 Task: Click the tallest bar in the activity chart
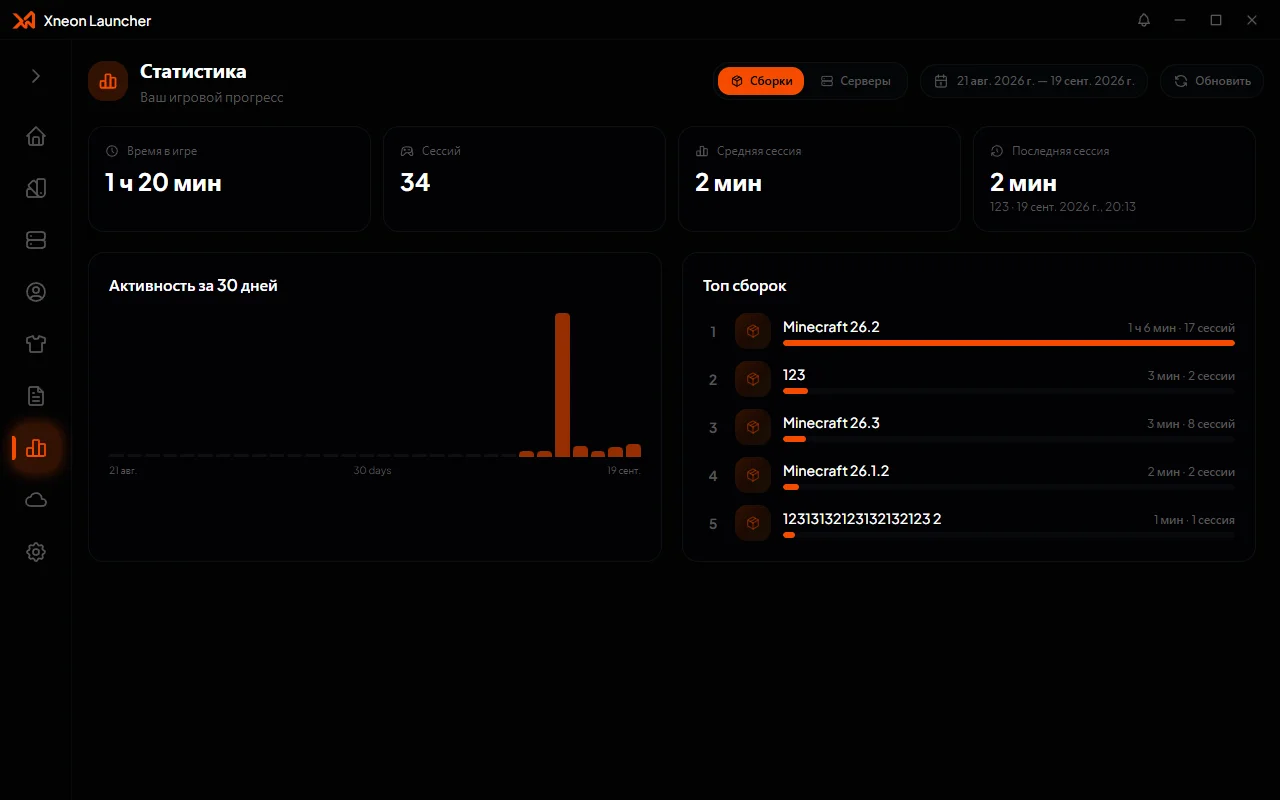[x=562, y=385]
